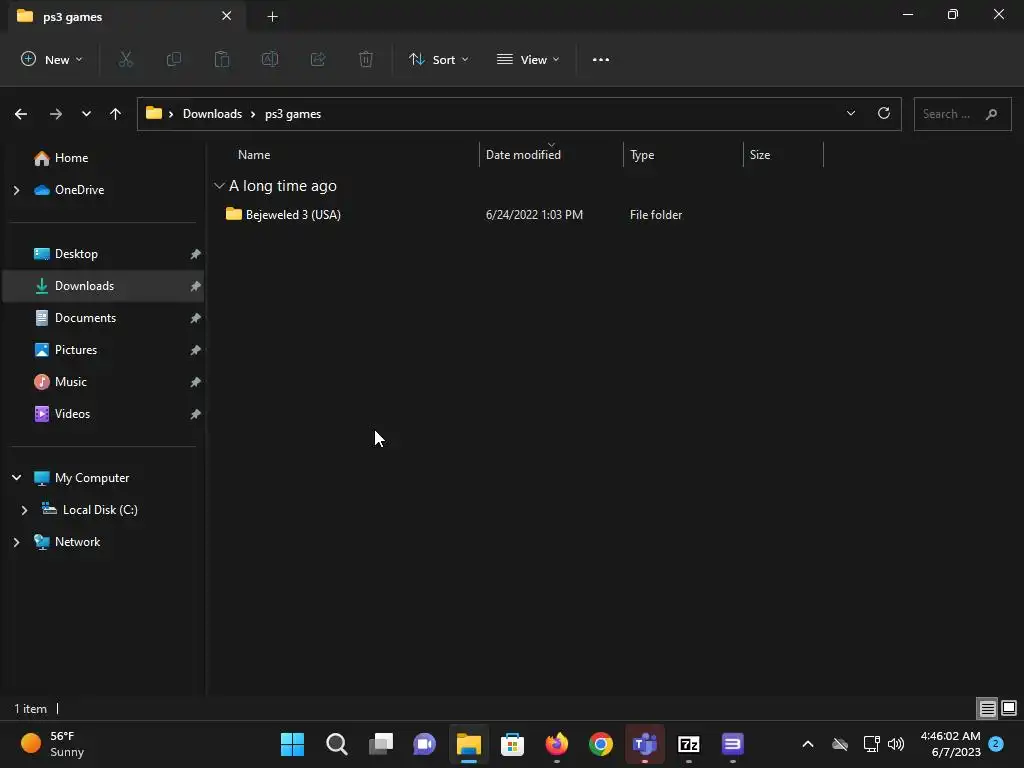The height and width of the screenshot is (768, 1024).
Task: Click the Rename icon in toolbar
Action: pos(270,59)
